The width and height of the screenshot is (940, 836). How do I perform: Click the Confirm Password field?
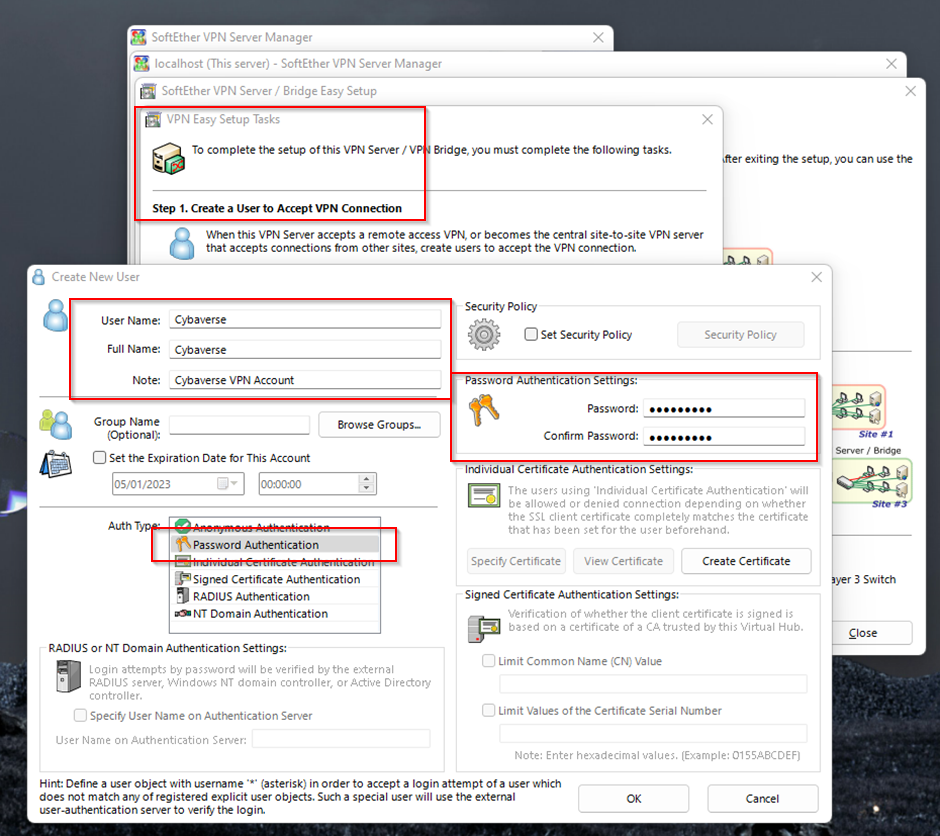click(724, 436)
